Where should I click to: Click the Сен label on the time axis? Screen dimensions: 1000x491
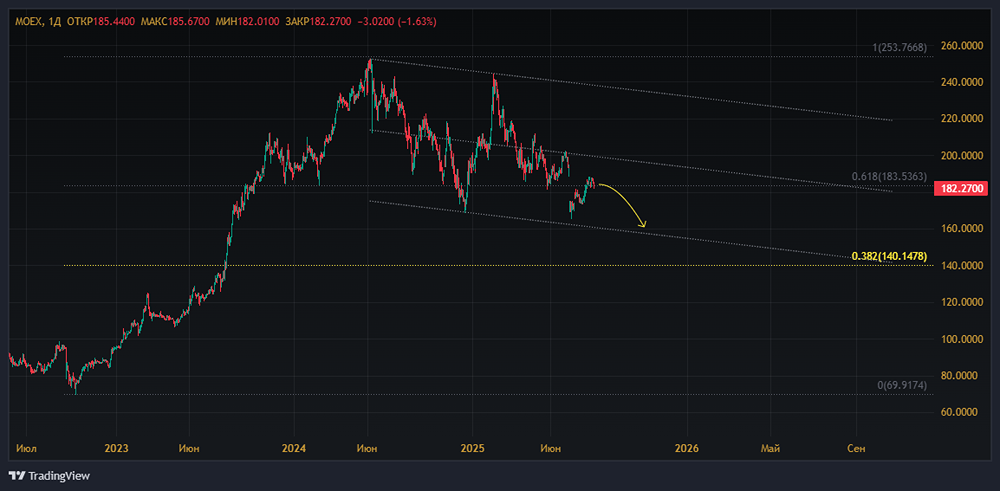[855, 448]
